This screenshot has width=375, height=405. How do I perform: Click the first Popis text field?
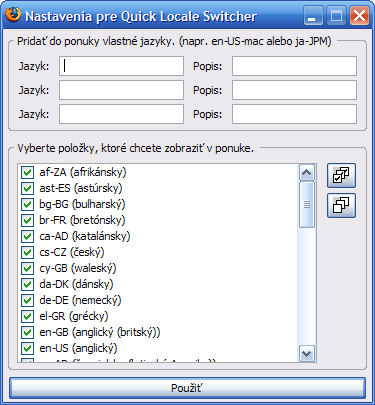[294, 66]
